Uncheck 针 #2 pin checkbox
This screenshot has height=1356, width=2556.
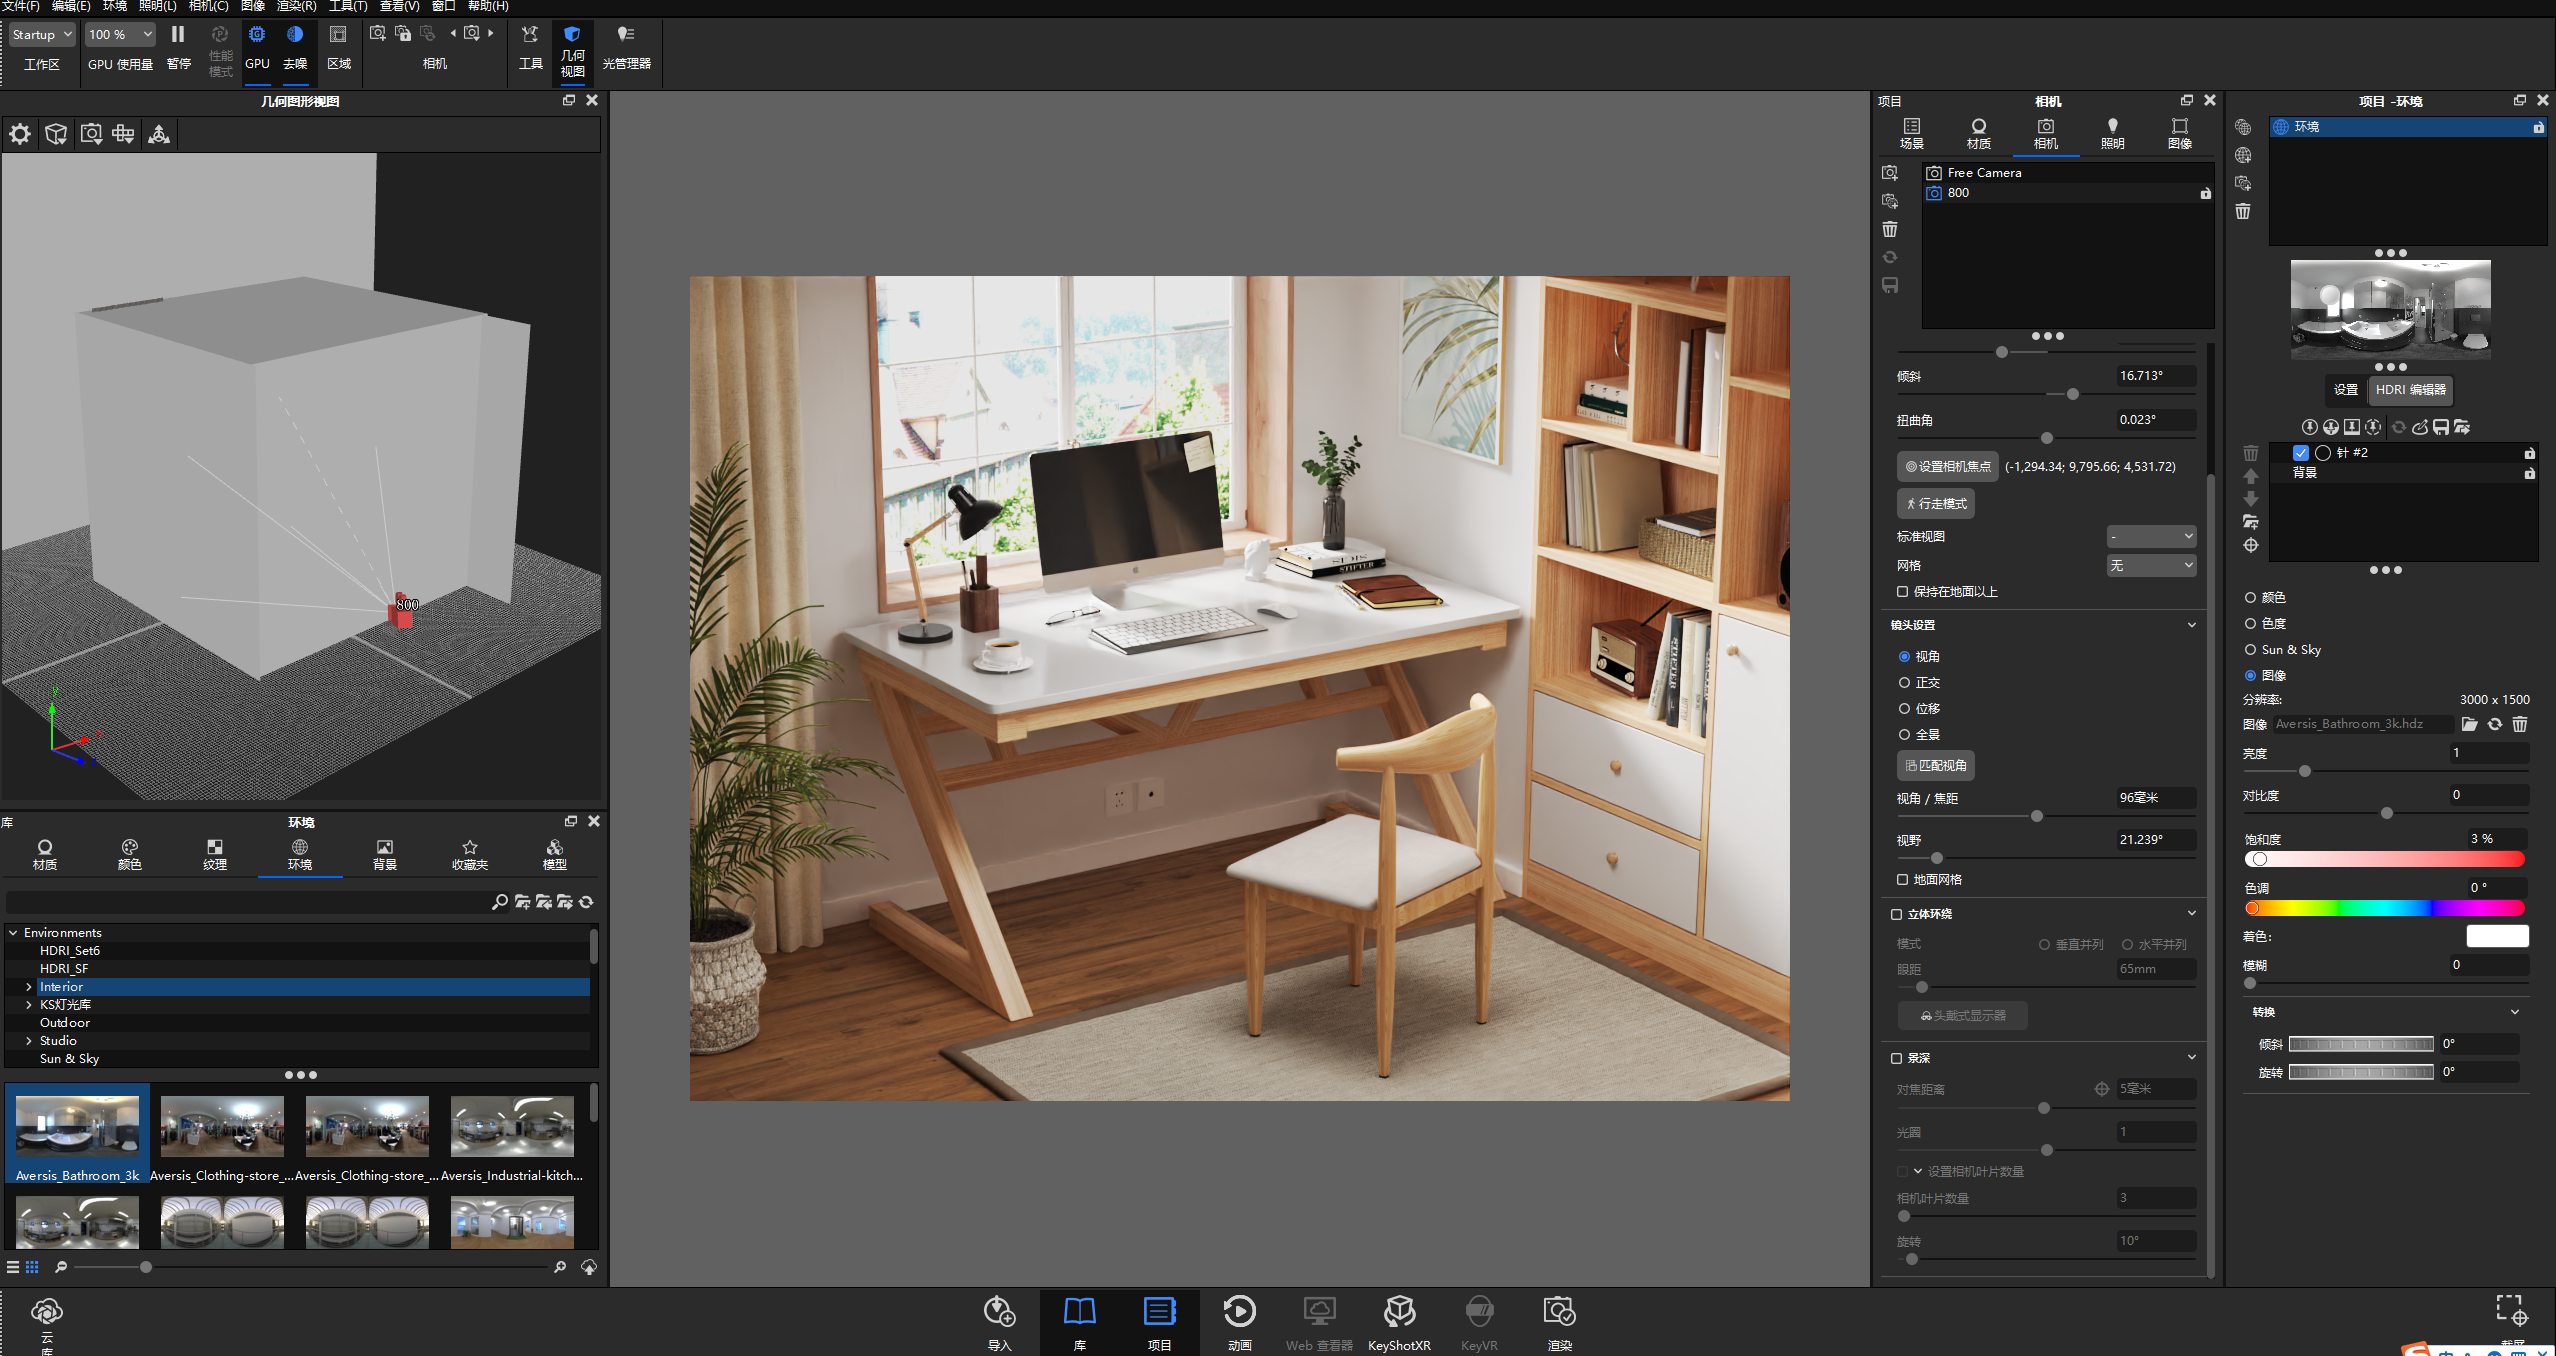click(2301, 453)
